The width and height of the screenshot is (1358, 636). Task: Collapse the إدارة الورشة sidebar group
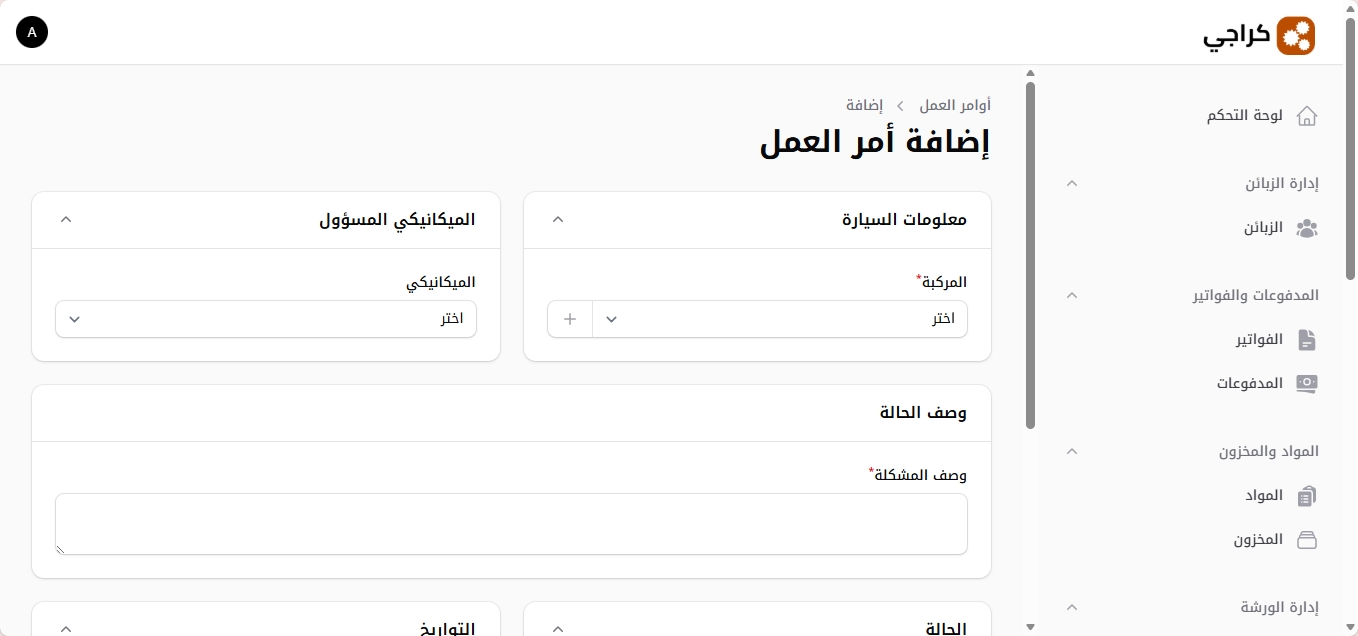pos(1072,607)
